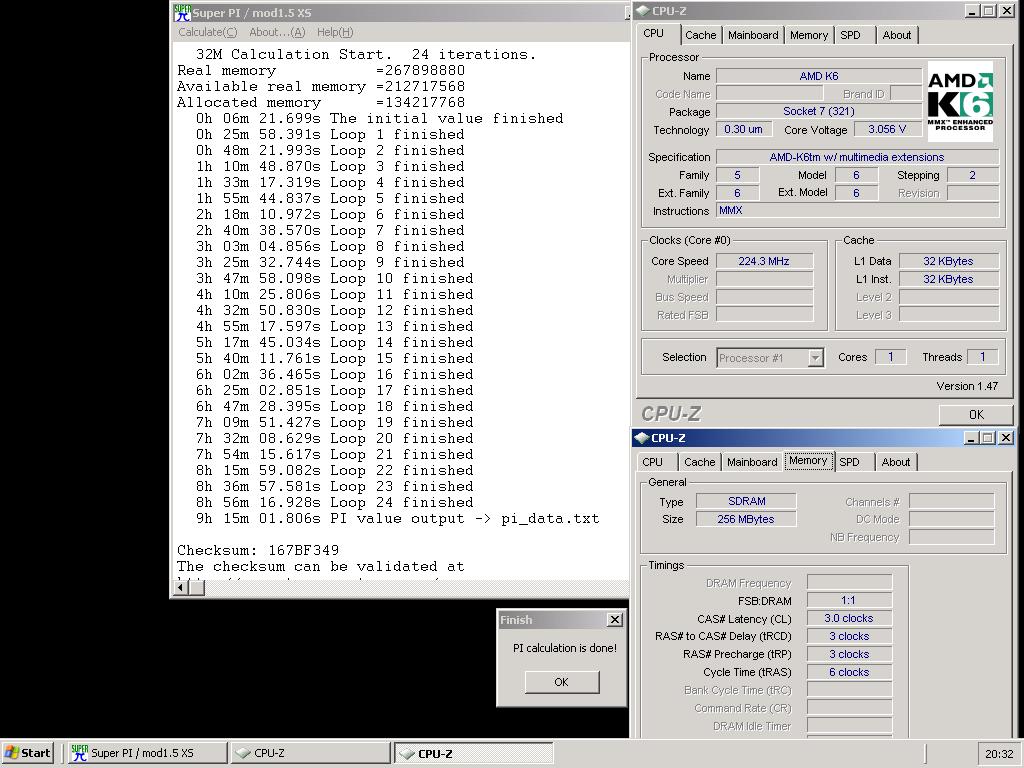This screenshot has width=1024, height=768.
Task: Open the Help menu in Super PI
Action: click(335, 32)
